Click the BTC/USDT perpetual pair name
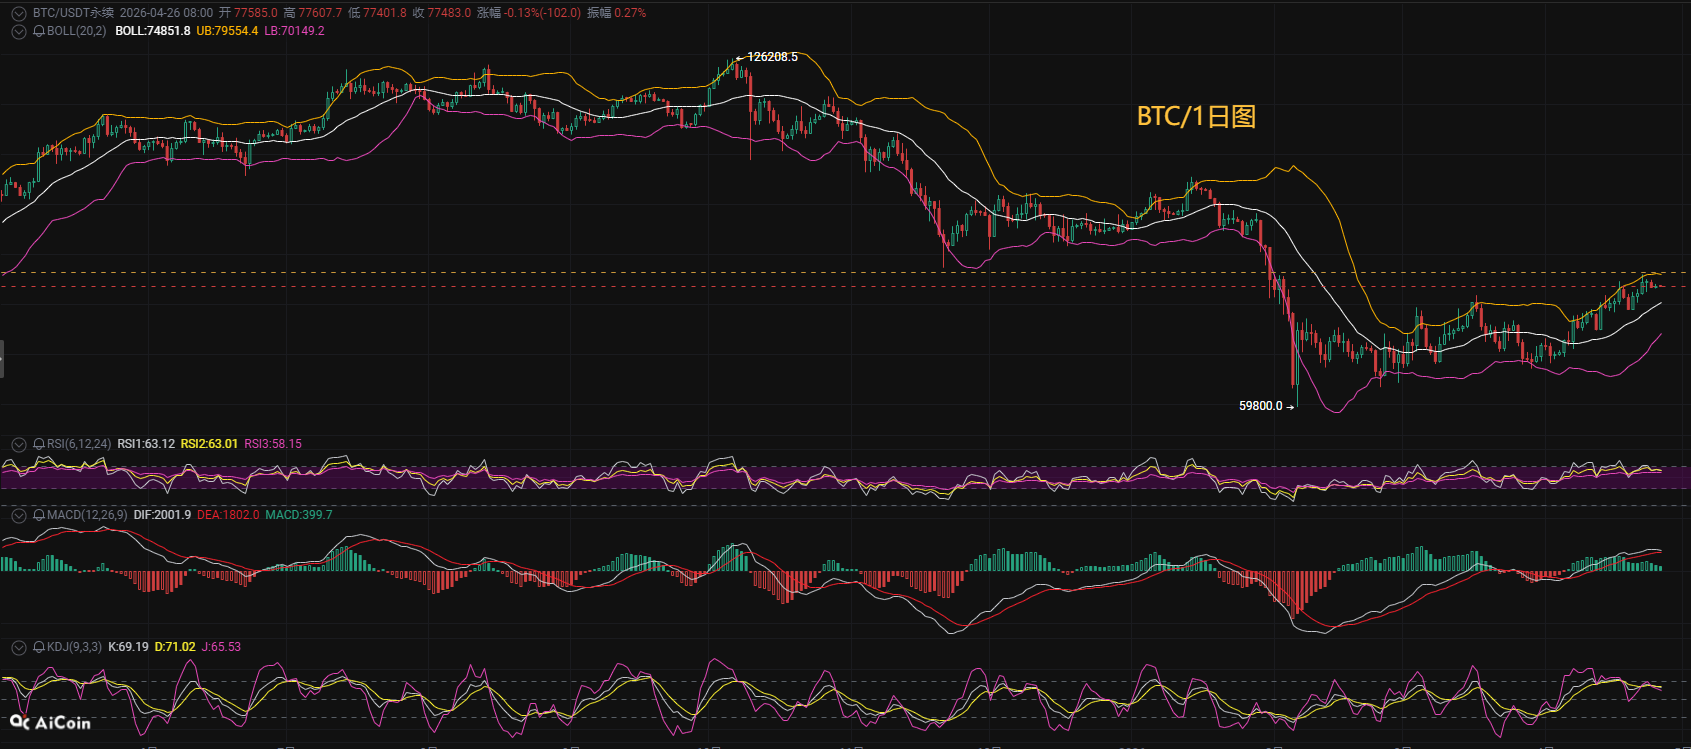1691x749 pixels. [73, 13]
